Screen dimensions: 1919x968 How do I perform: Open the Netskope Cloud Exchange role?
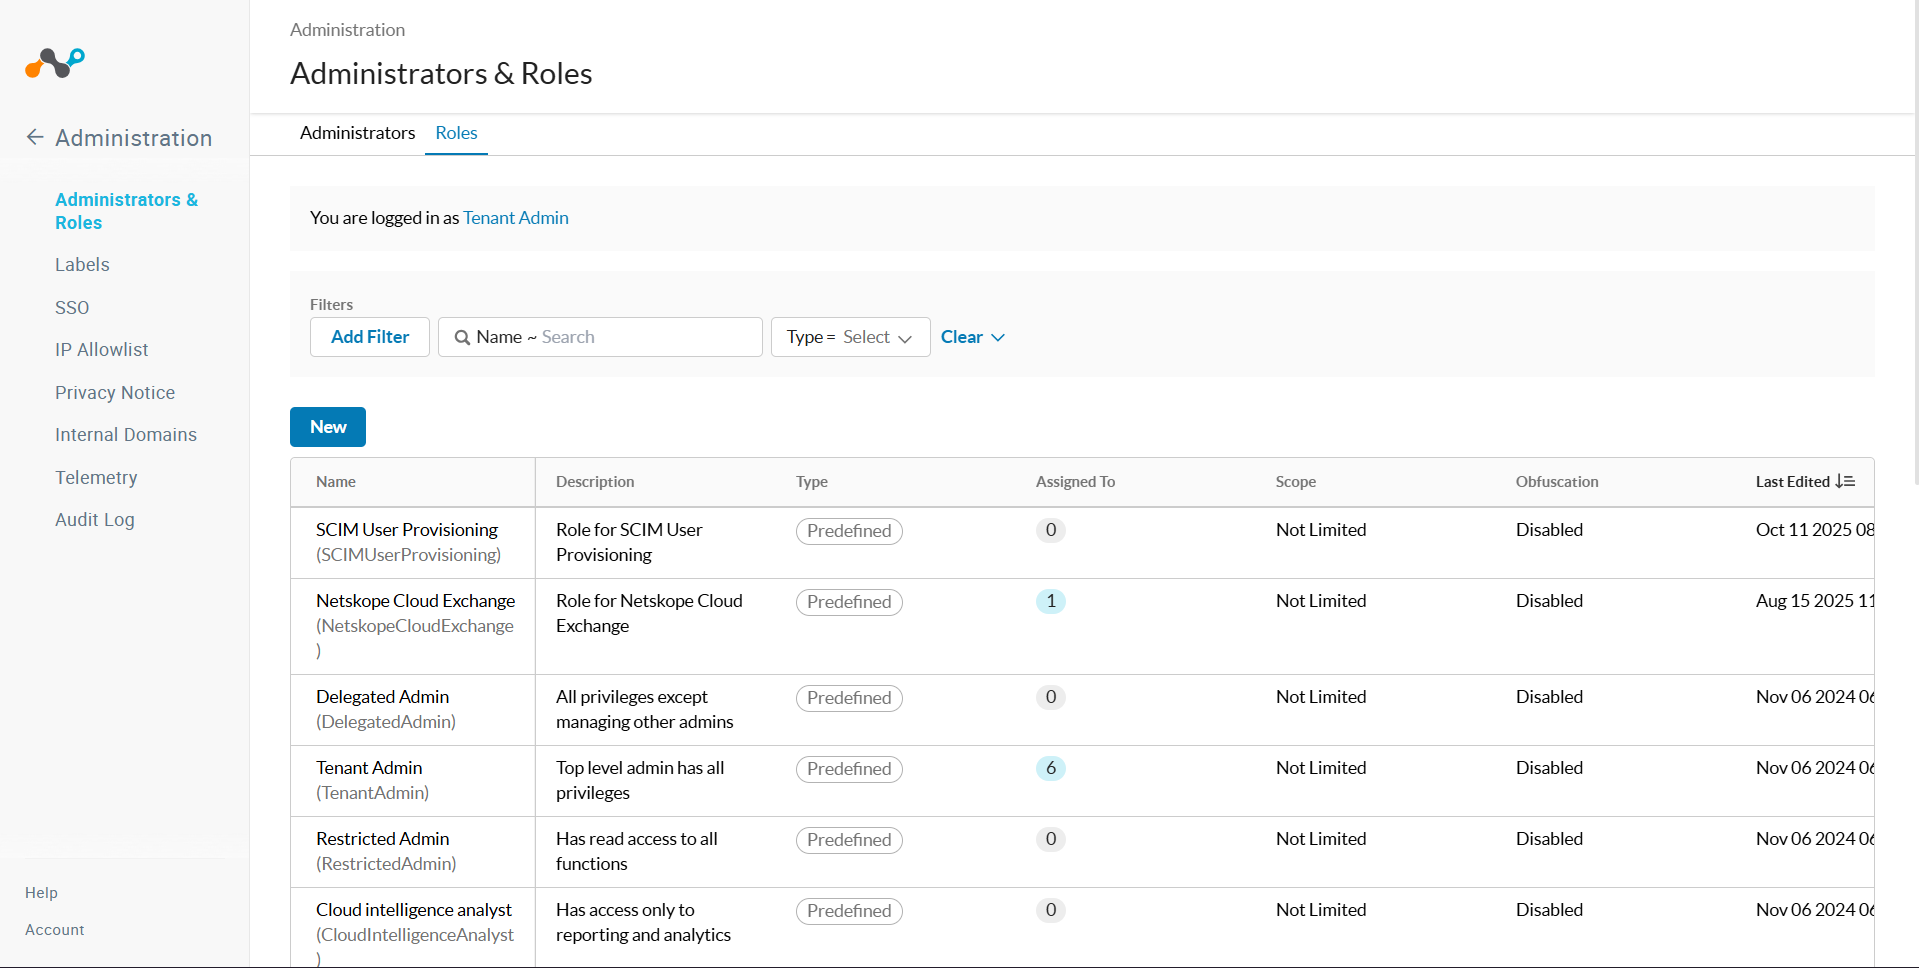click(415, 600)
